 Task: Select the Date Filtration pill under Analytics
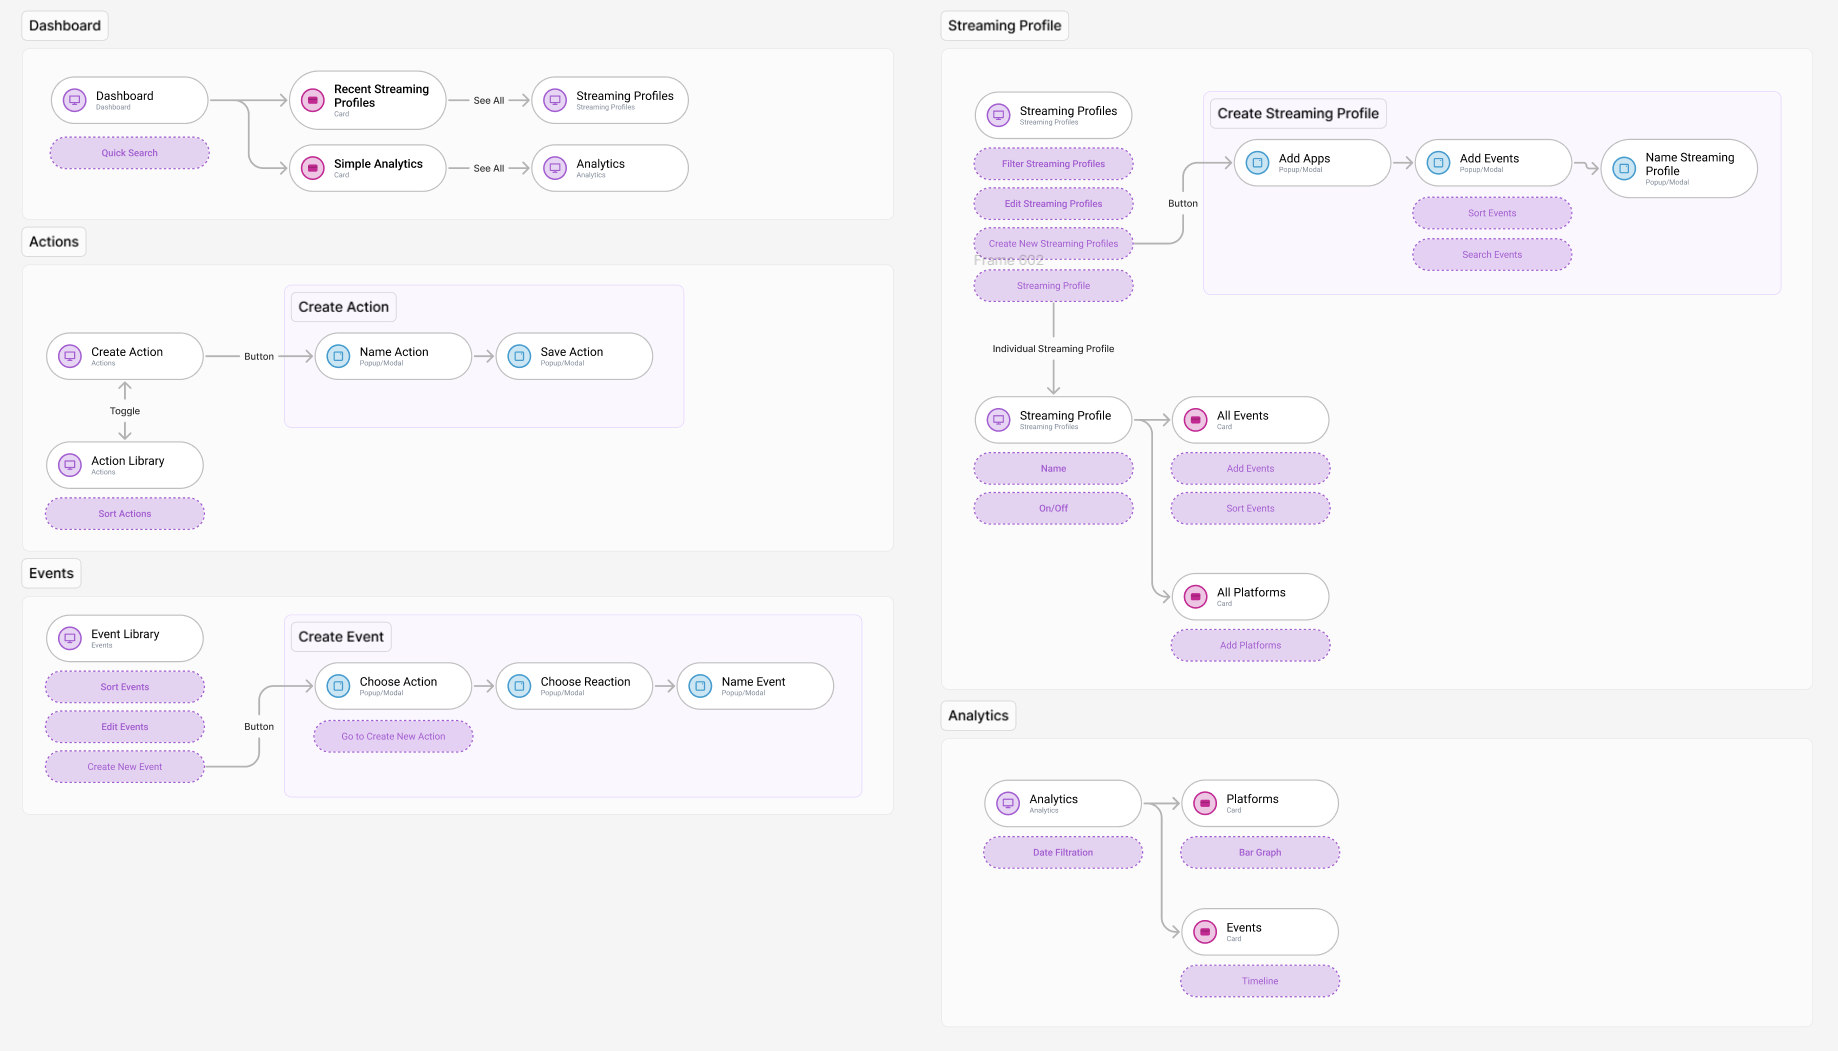(x=1062, y=853)
